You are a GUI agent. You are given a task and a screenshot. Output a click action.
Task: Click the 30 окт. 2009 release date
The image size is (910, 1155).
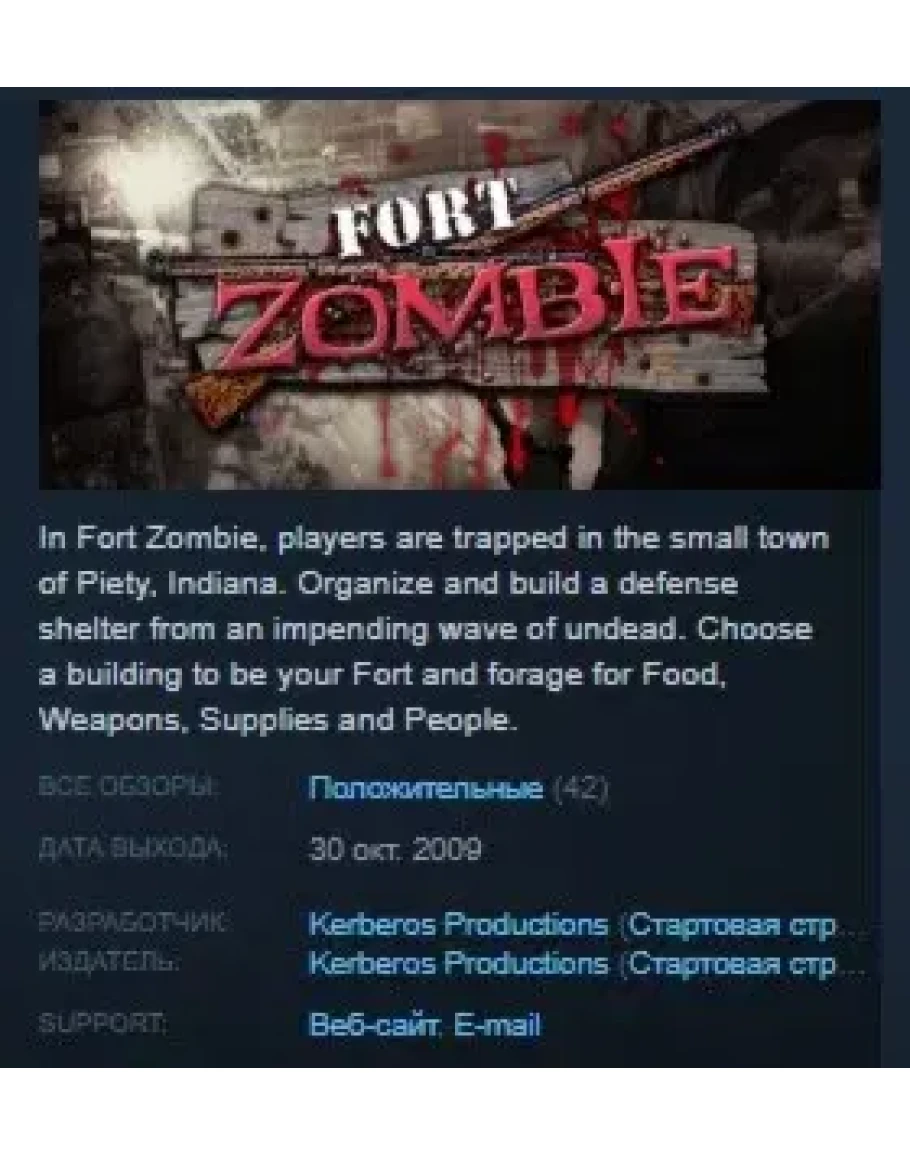point(395,849)
